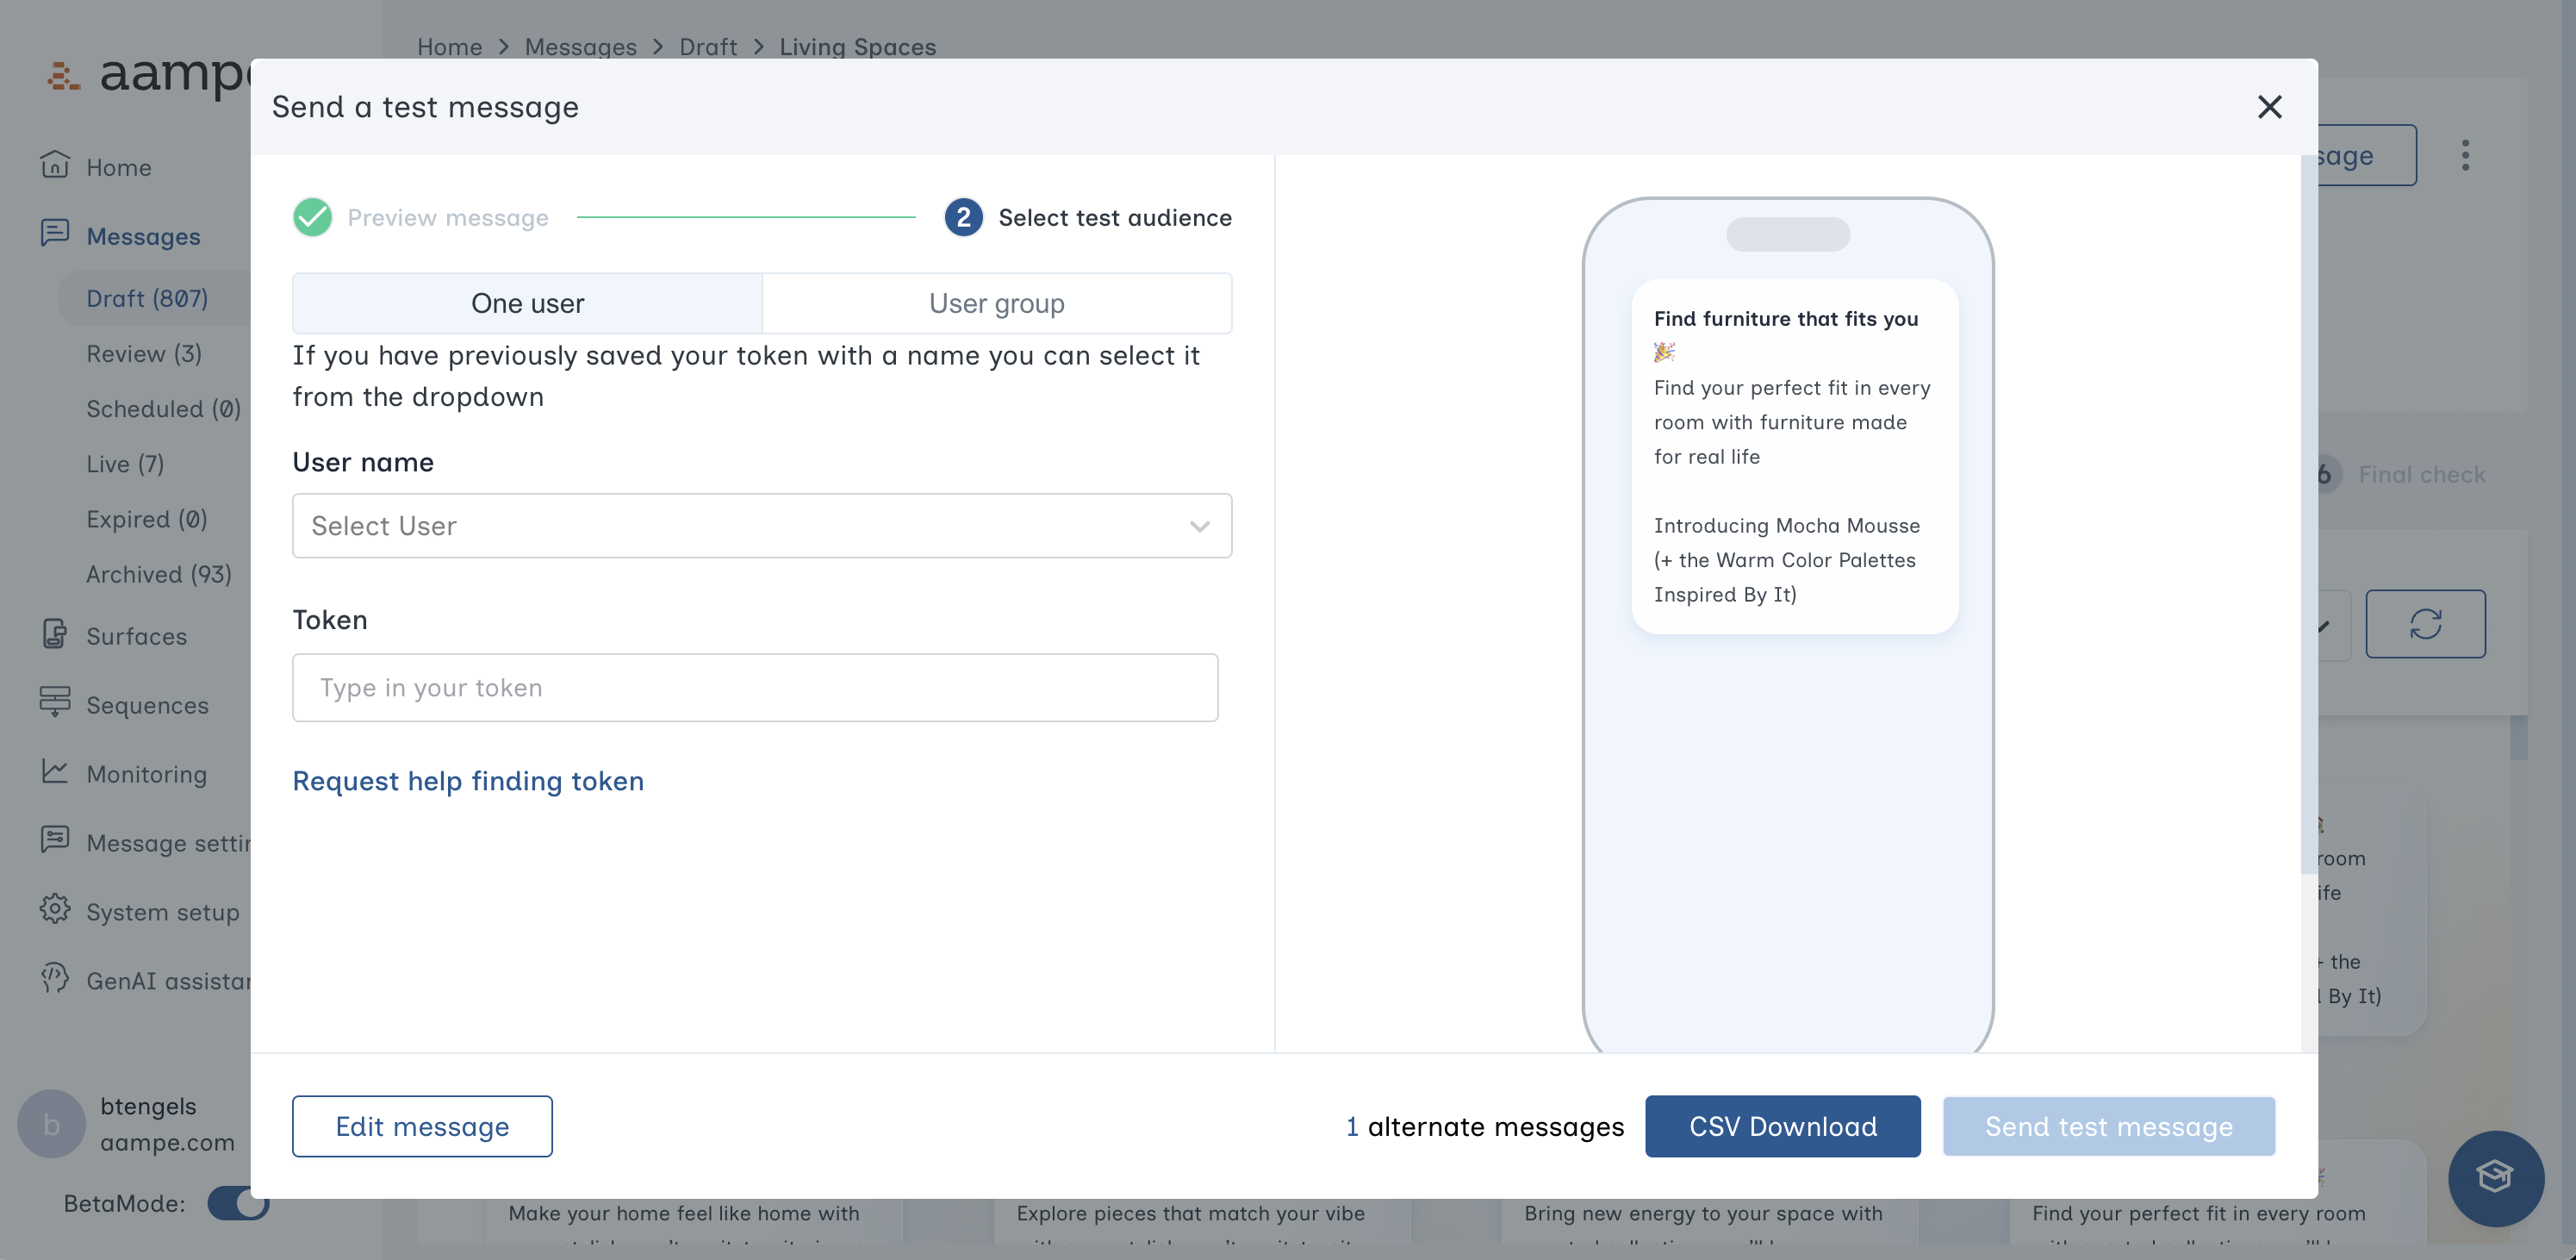Open Monitoring via its chart icon

55,773
